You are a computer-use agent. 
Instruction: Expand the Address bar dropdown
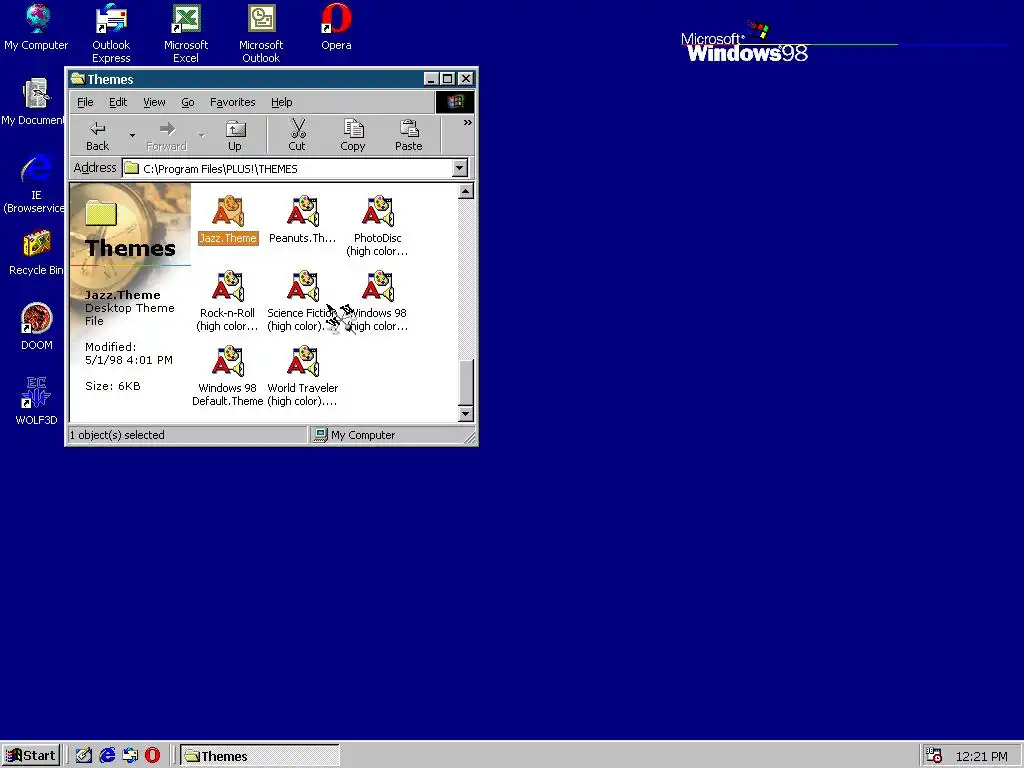[x=460, y=168]
